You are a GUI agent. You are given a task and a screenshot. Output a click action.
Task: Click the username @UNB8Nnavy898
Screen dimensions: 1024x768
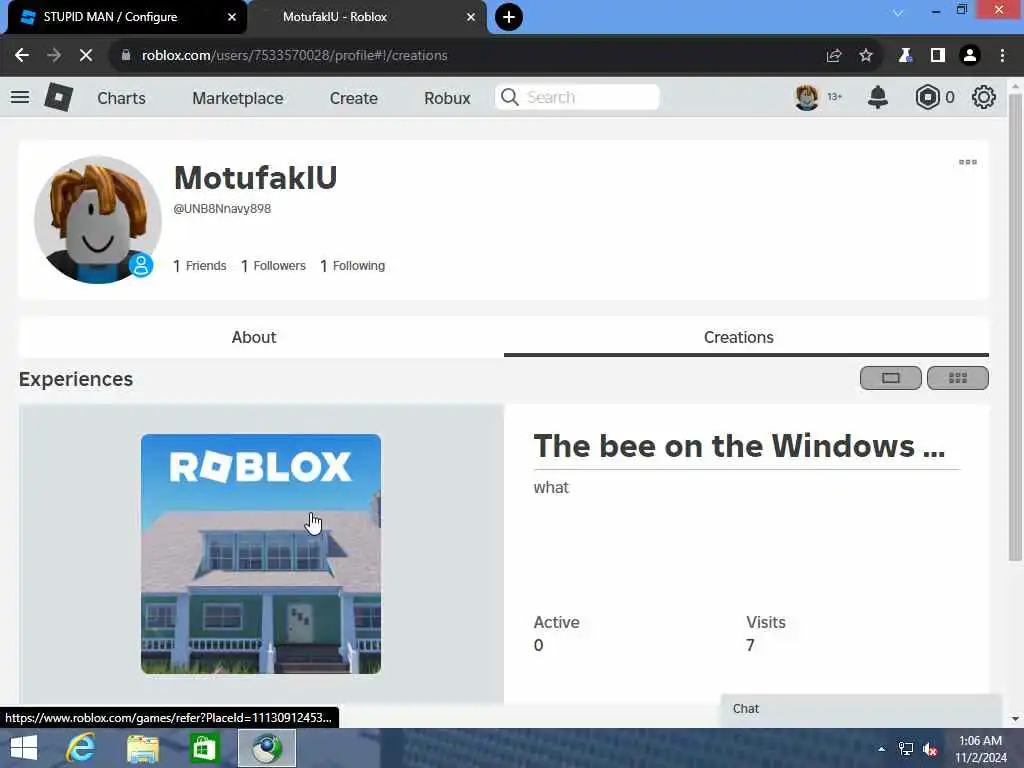(222, 209)
